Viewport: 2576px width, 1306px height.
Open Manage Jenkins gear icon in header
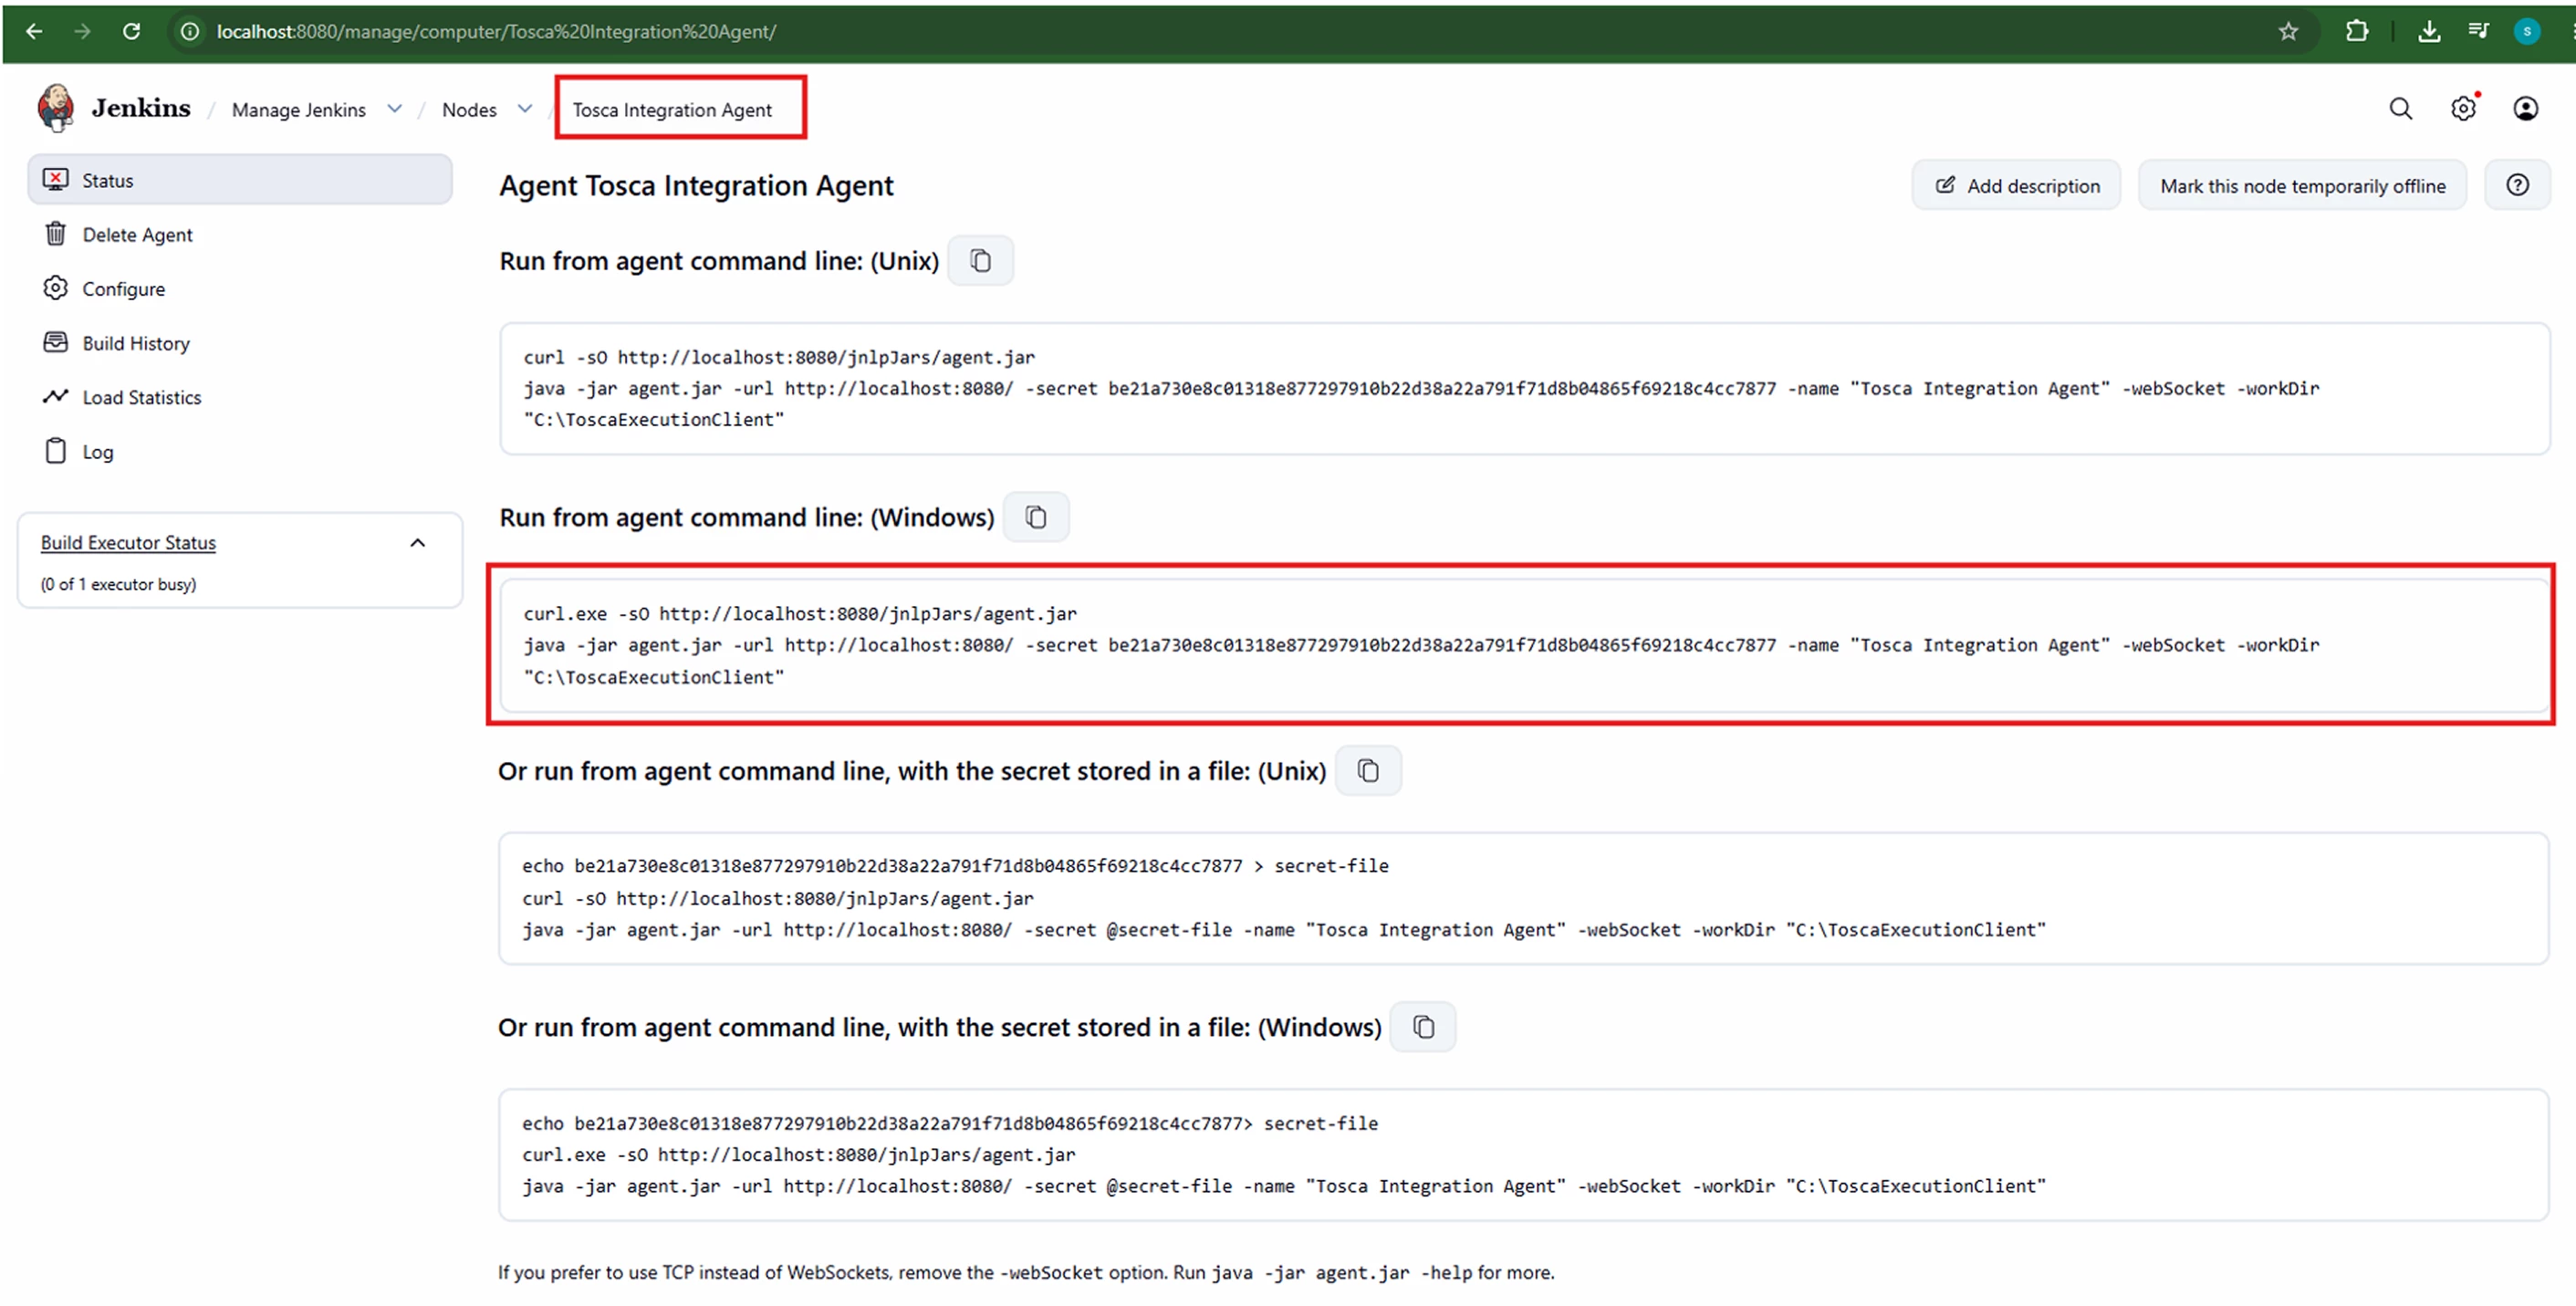click(x=2463, y=108)
